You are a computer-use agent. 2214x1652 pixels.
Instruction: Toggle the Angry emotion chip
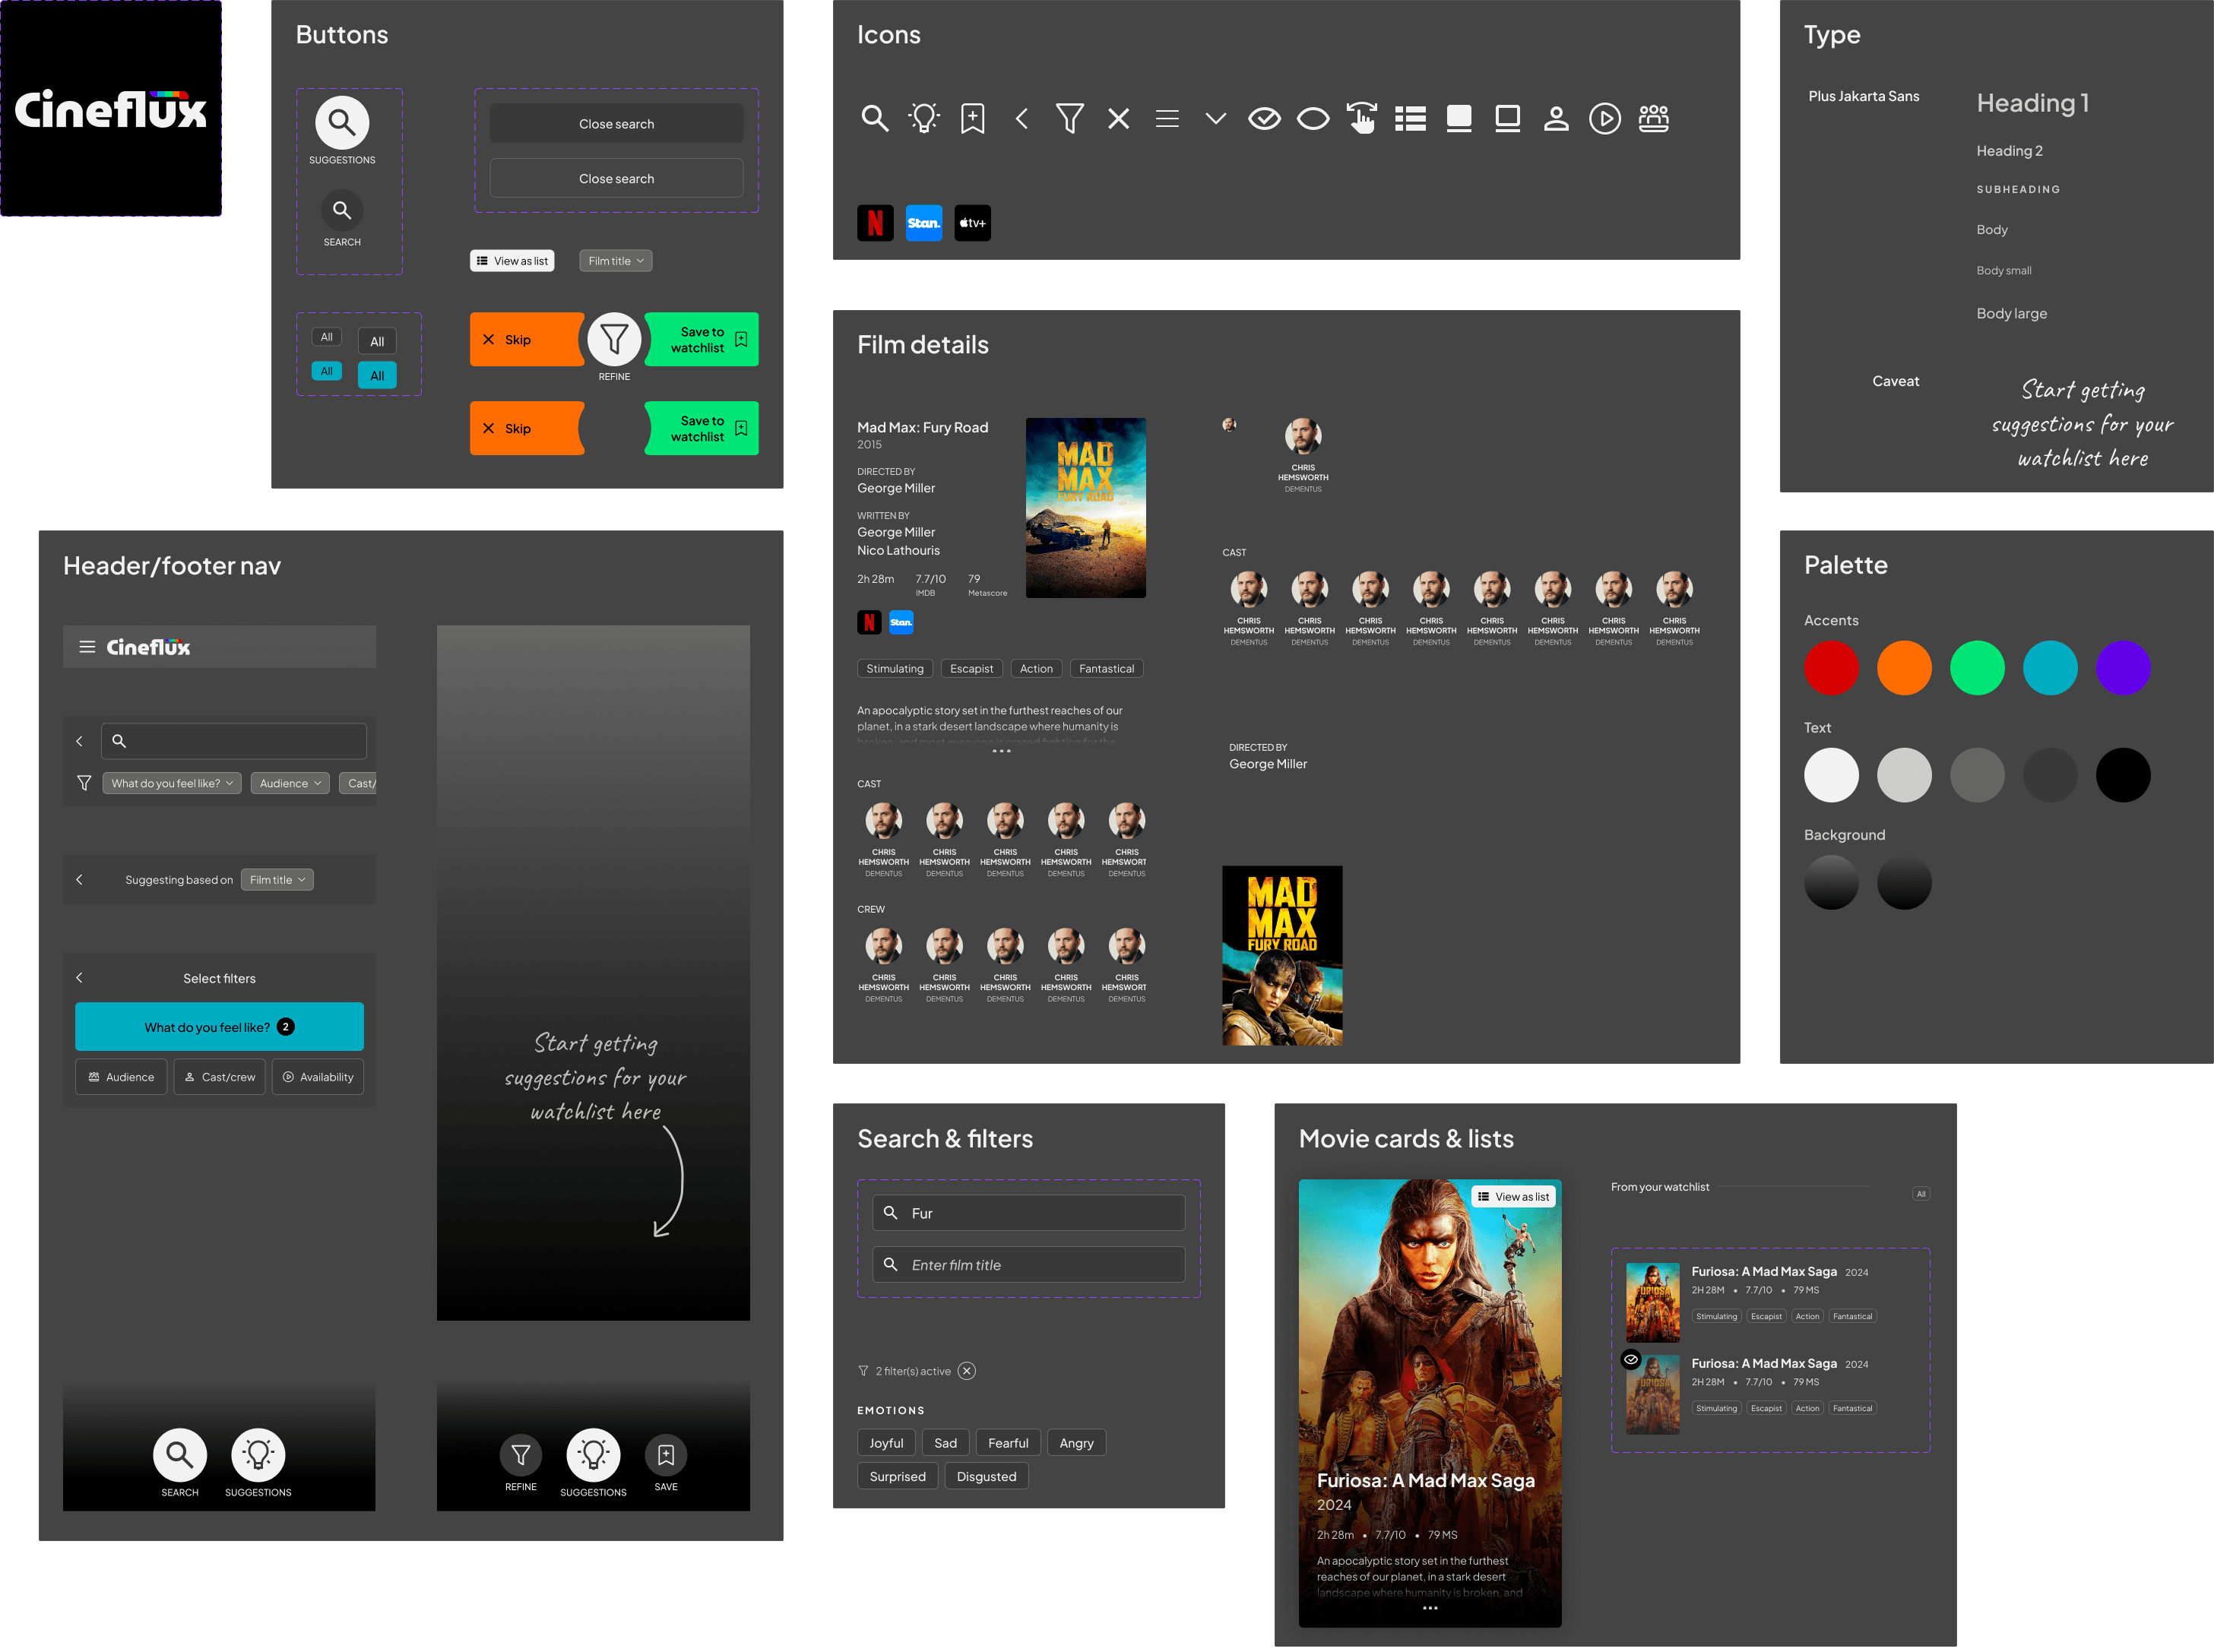(1076, 1443)
